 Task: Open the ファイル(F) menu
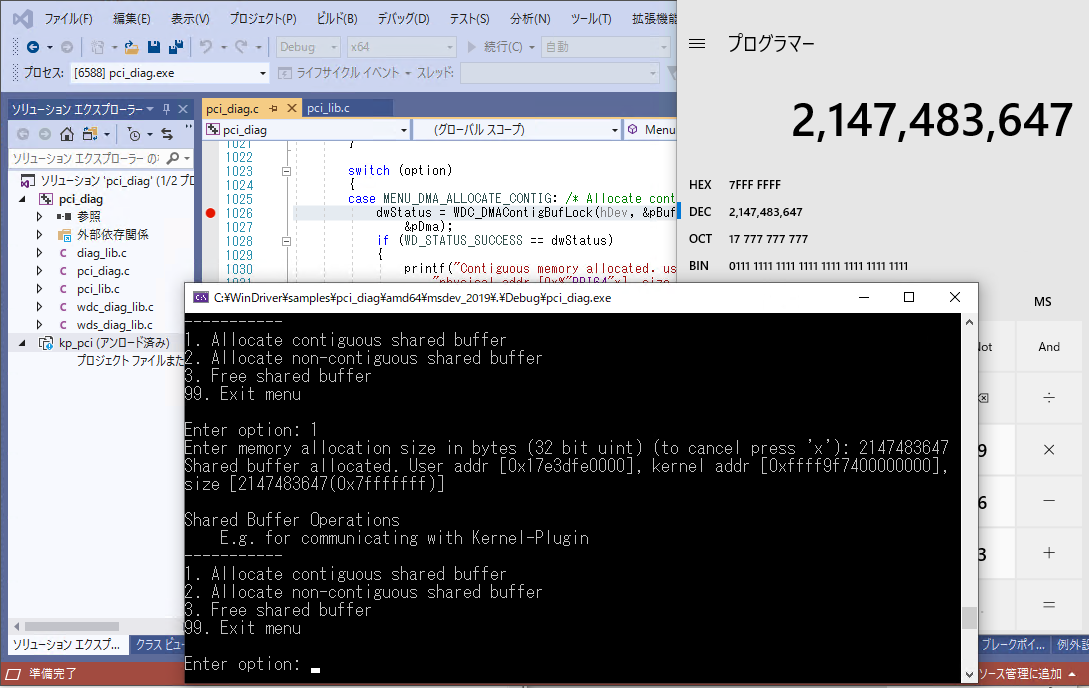coord(68,19)
